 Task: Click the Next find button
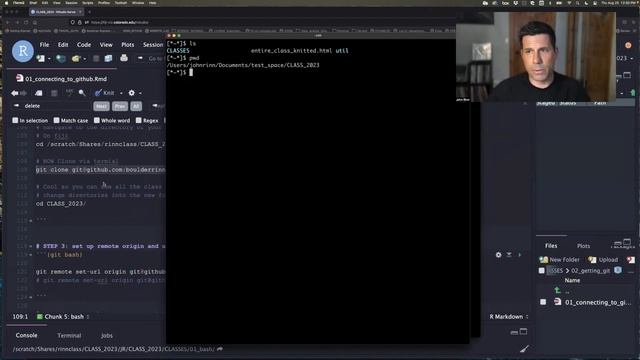pos(101,106)
